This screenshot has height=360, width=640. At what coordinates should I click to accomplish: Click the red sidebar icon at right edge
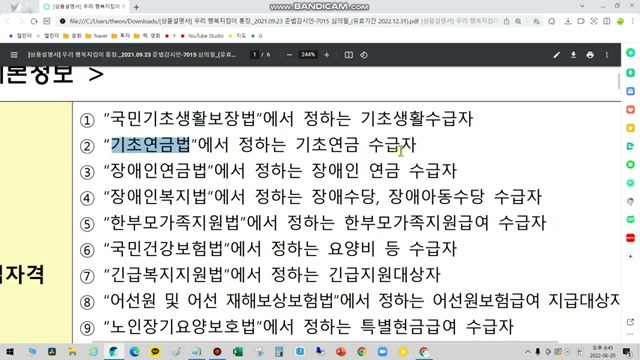[x=631, y=238]
